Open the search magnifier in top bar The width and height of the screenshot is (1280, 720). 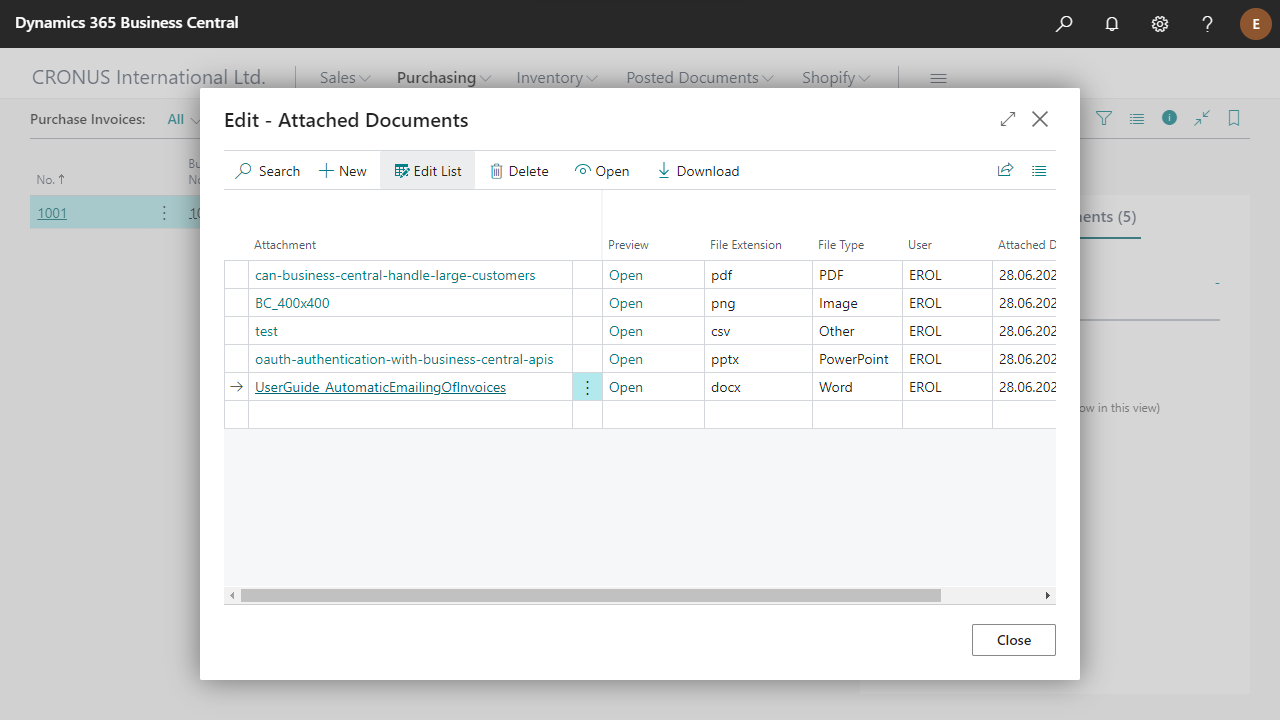point(1064,23)
